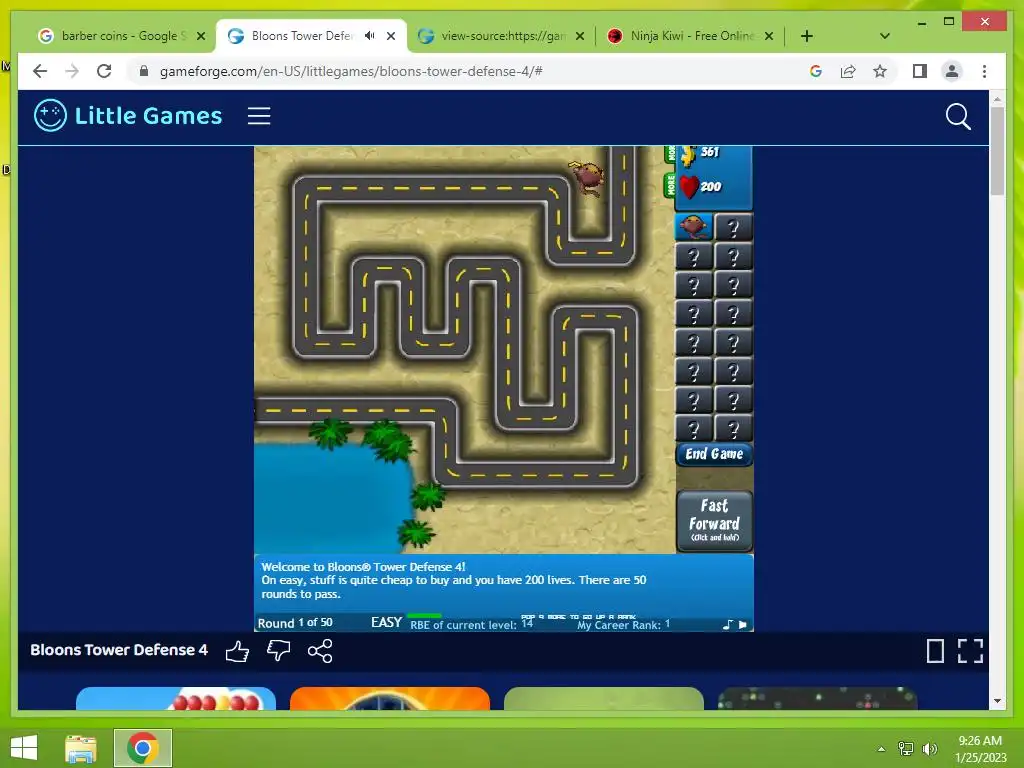This screenshot has height=768, width=1024.
Task: Reload the current page
Action: (104, 71)
